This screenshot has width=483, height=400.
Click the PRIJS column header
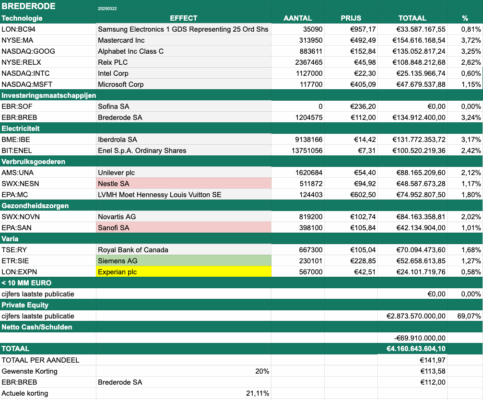[351, 18]
